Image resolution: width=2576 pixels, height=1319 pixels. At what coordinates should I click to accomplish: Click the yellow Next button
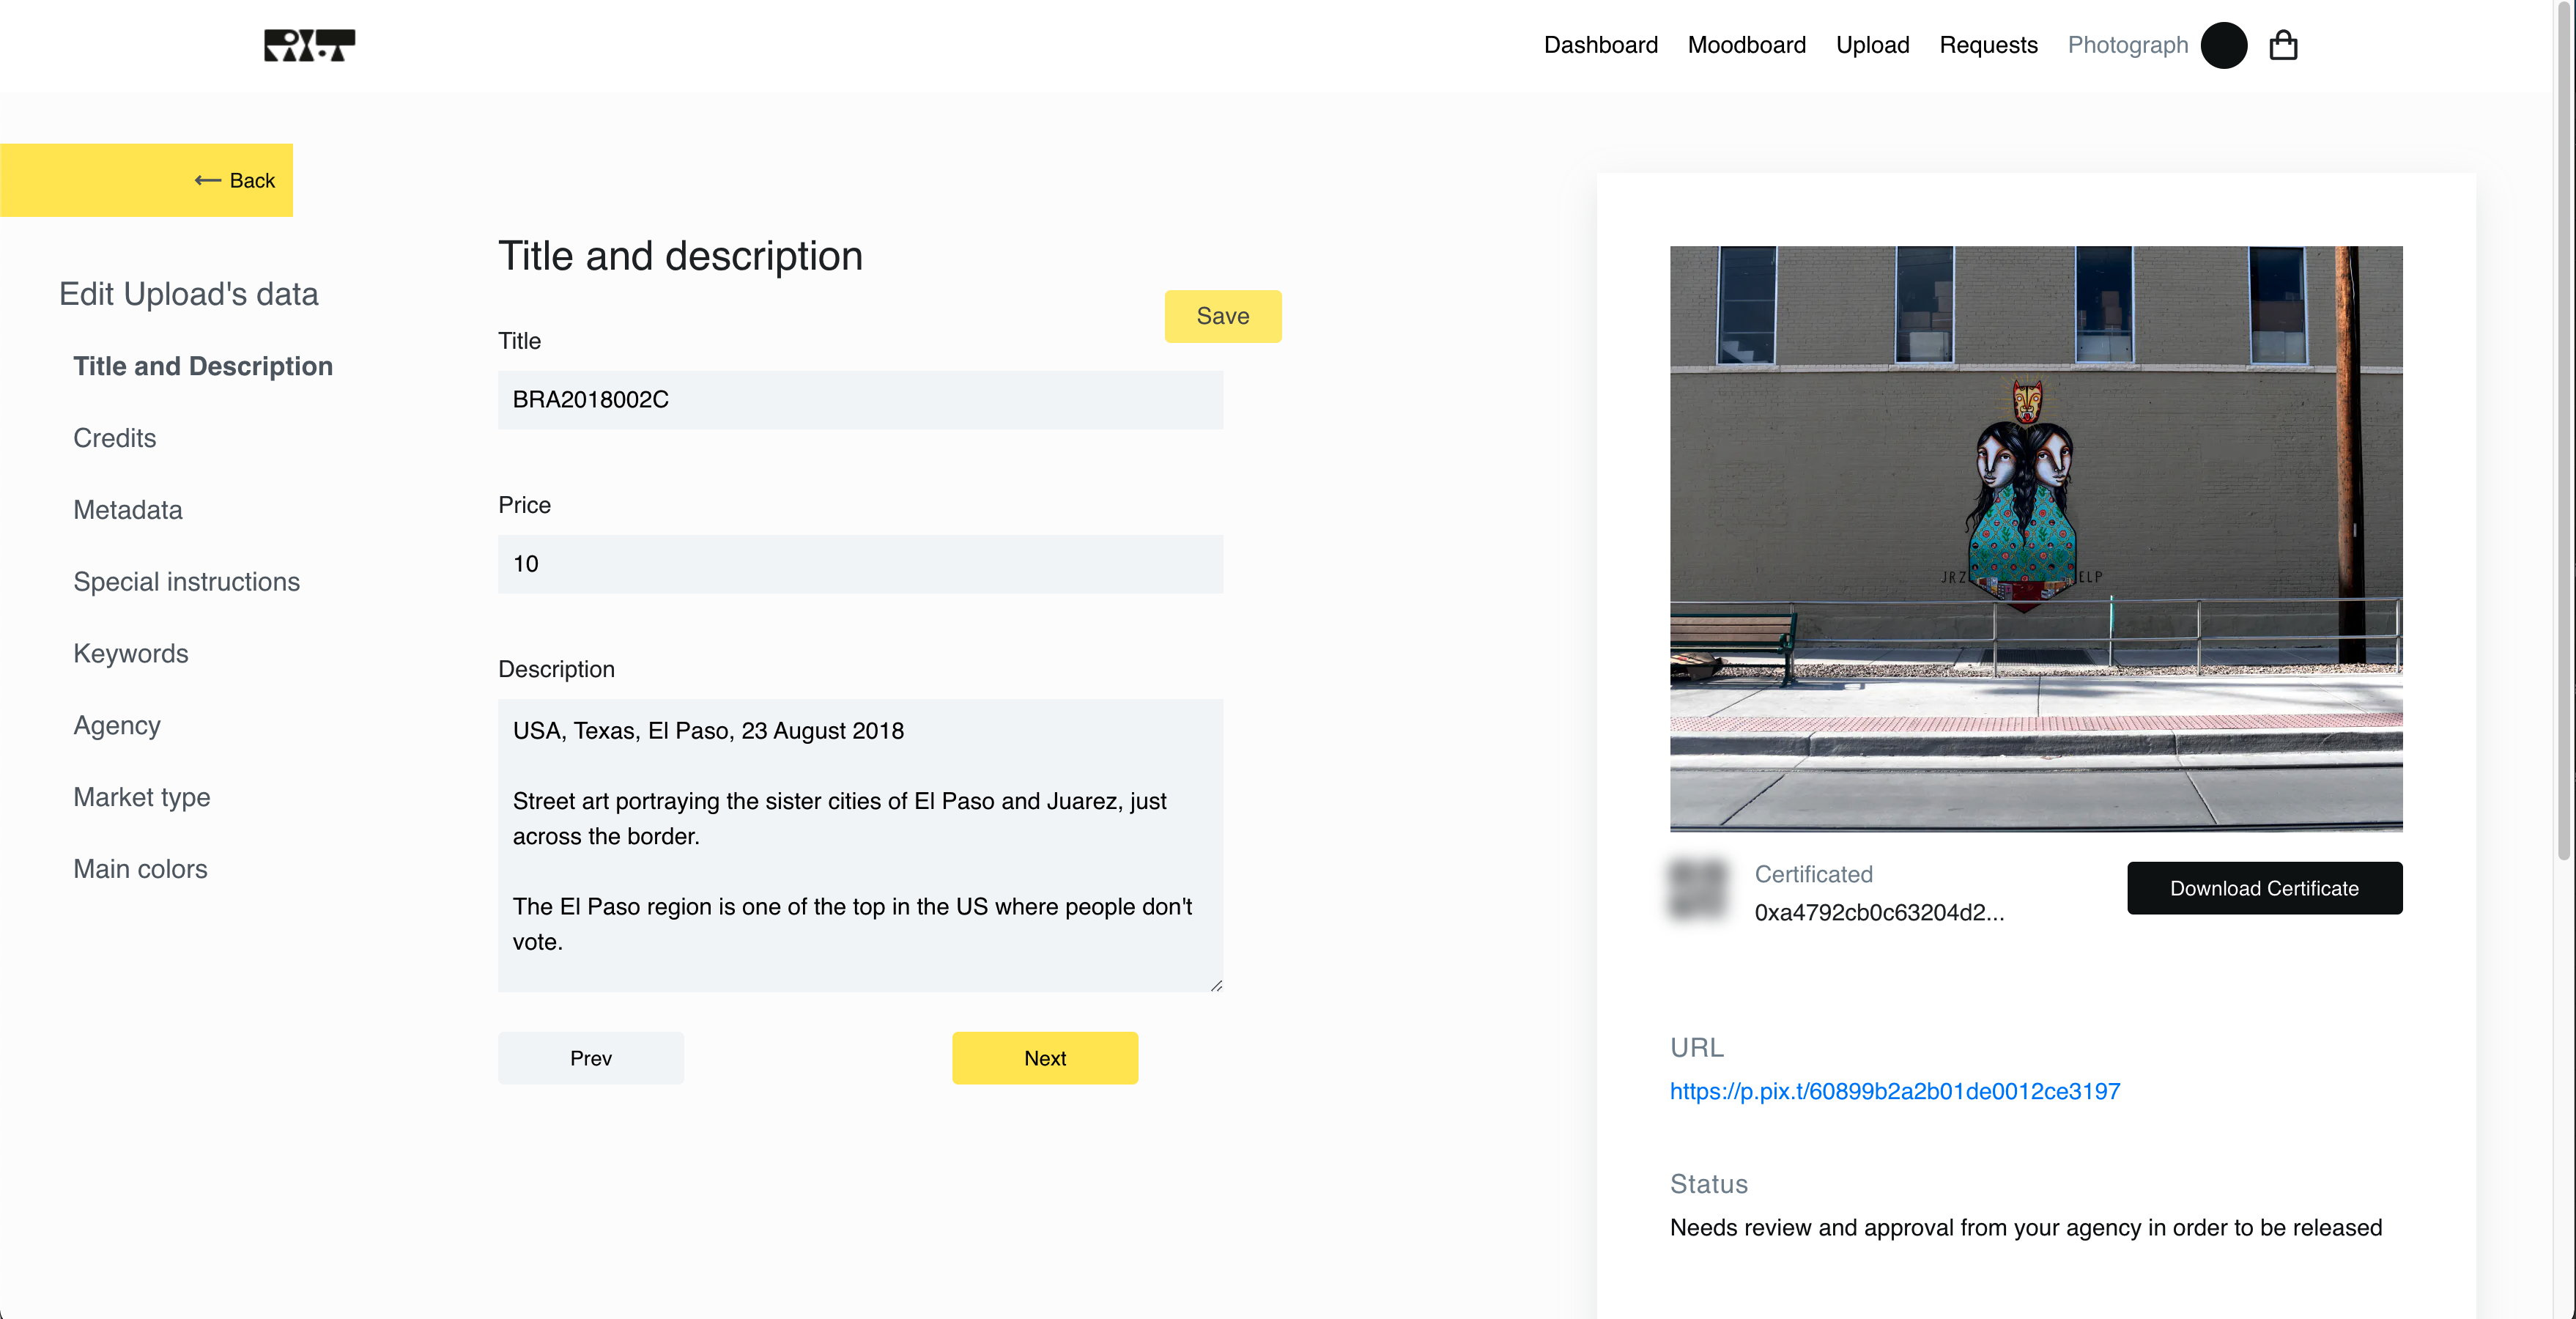point(1045,1058)
